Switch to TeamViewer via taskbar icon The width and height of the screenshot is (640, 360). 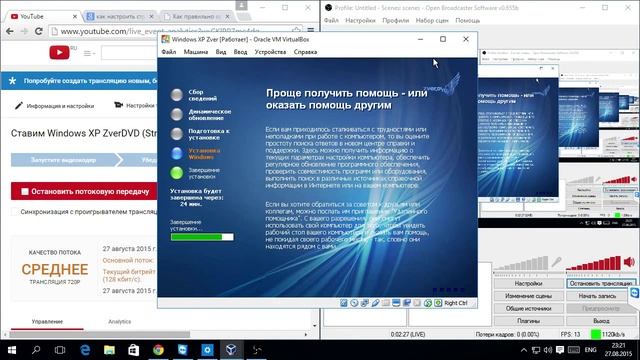[x=183, y=350]
